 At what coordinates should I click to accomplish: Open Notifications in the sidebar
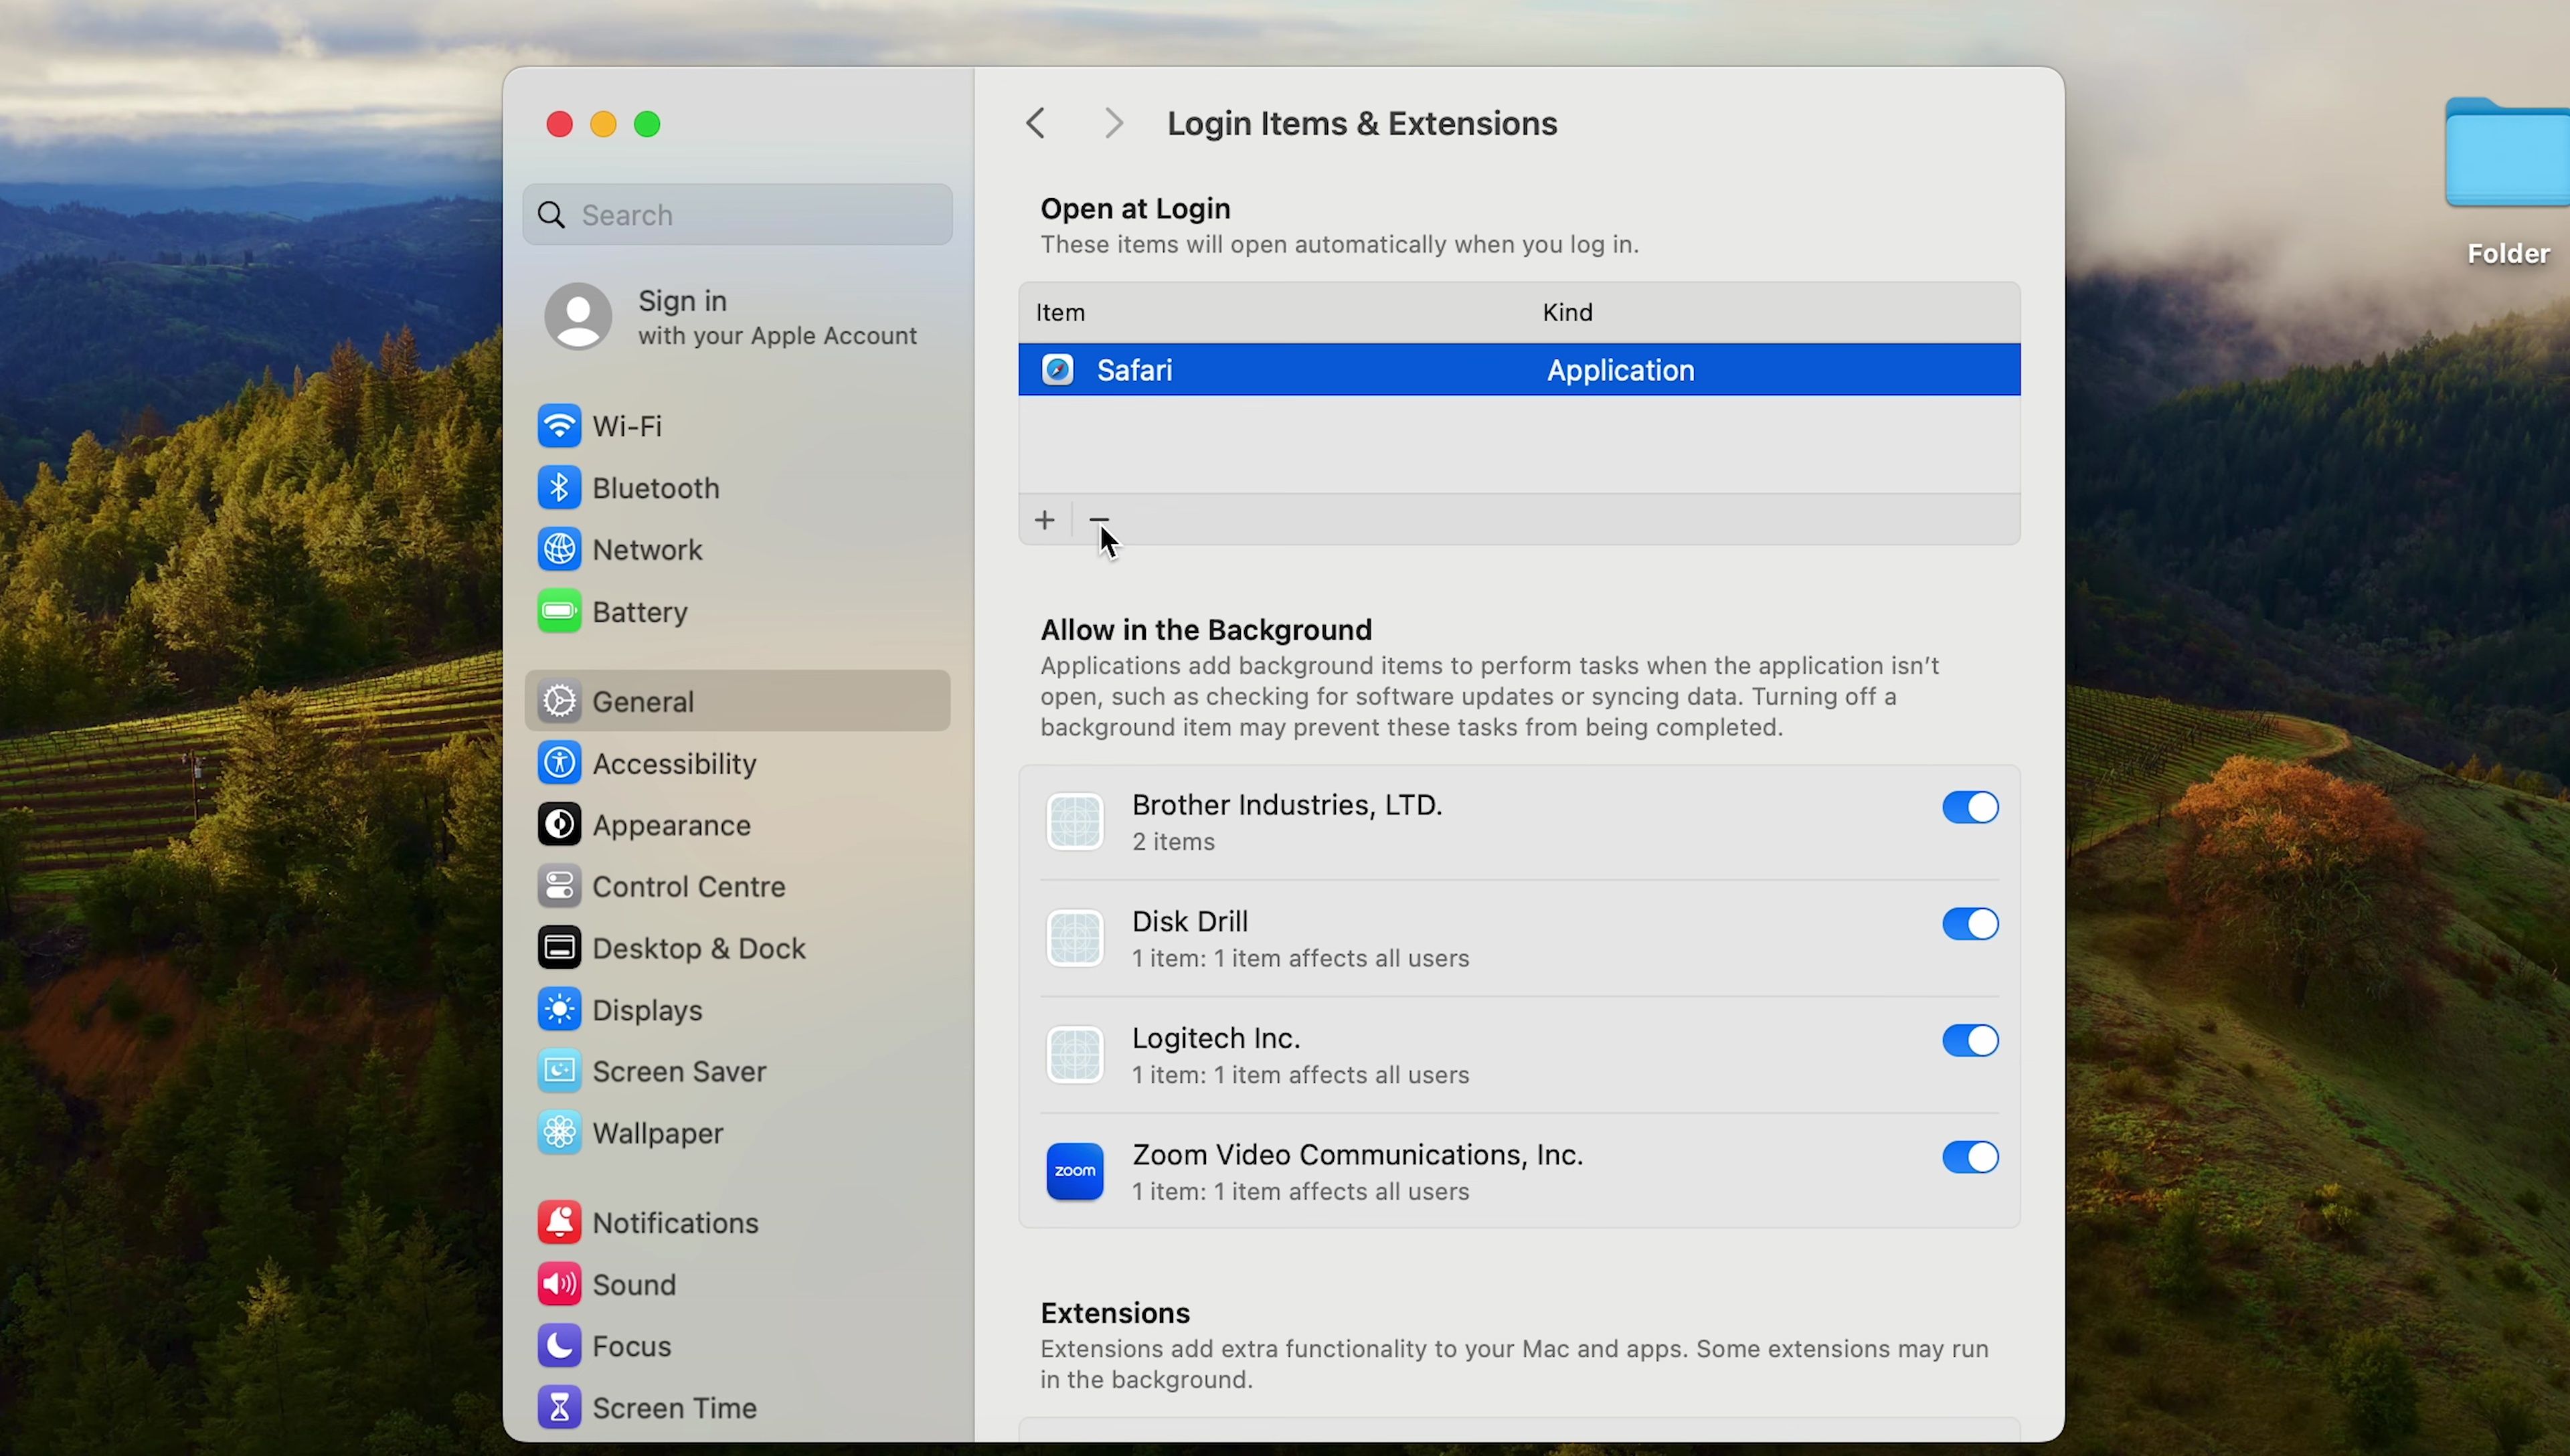pyautogui.click(x=738, y=1223)
